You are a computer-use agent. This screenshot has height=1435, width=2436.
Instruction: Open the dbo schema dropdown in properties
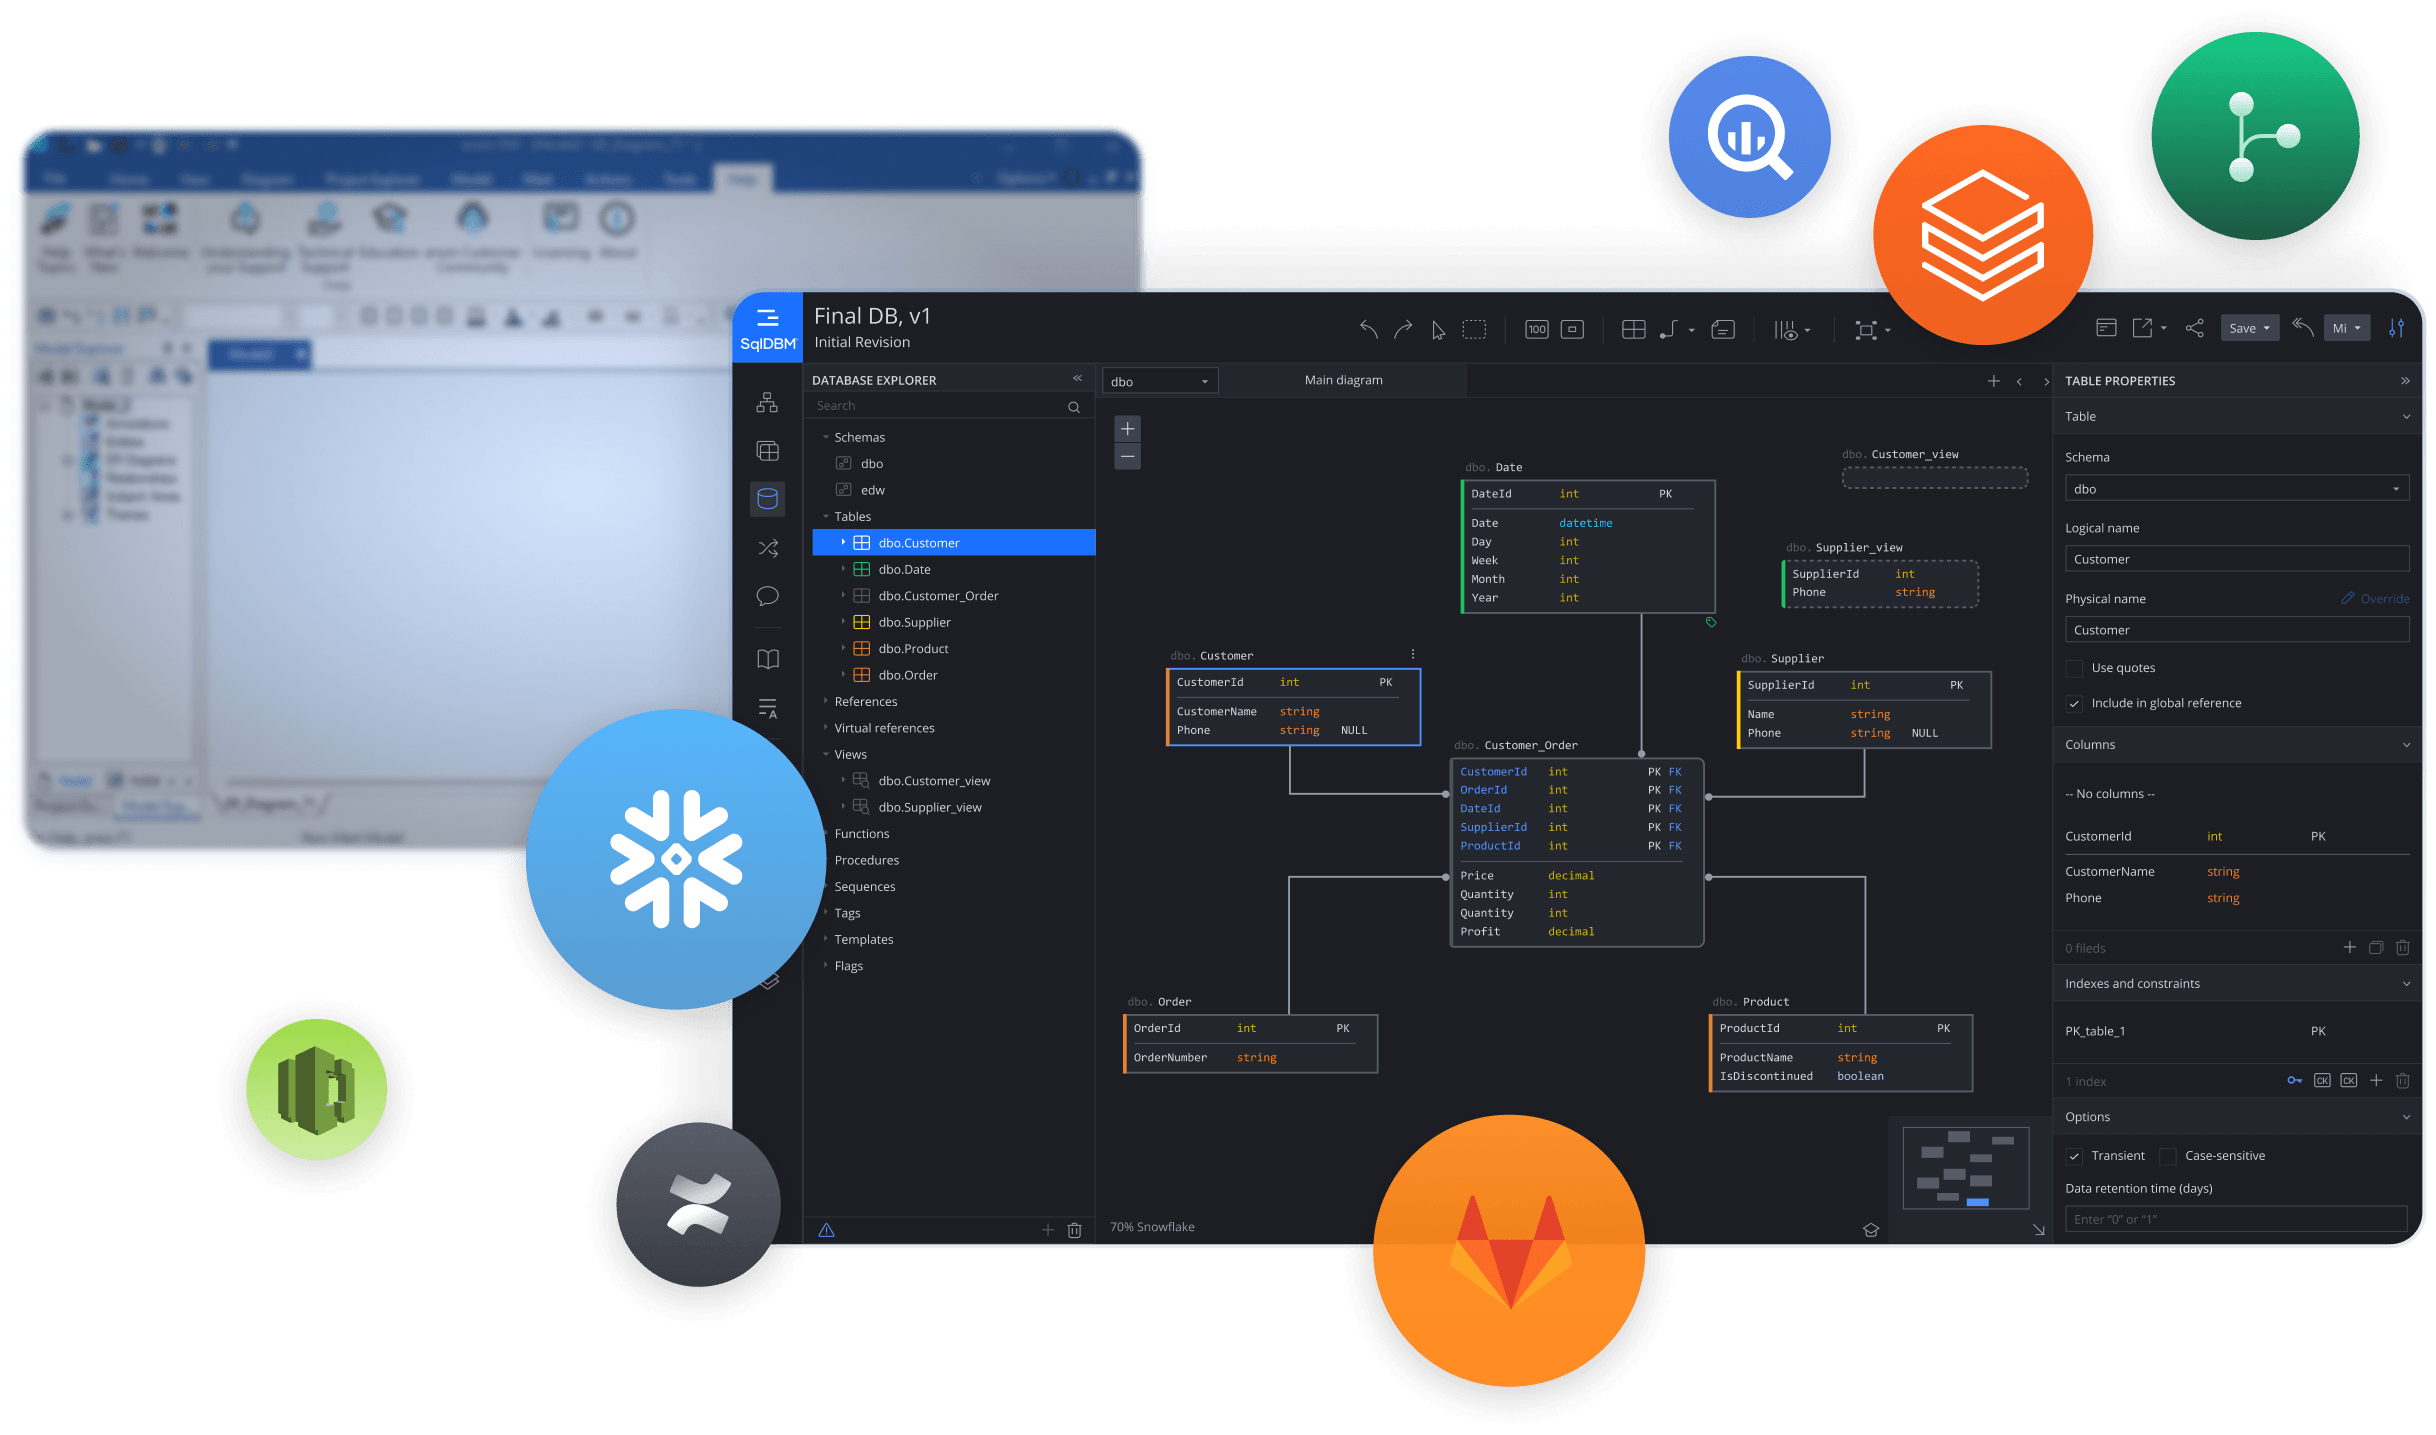pos(2236,489)
